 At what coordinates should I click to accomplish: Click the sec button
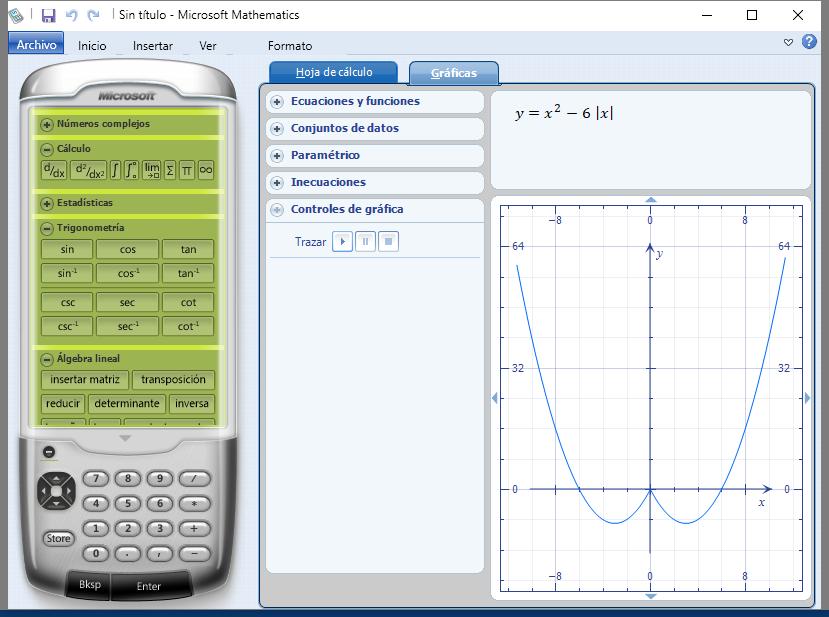click(127, 302)
